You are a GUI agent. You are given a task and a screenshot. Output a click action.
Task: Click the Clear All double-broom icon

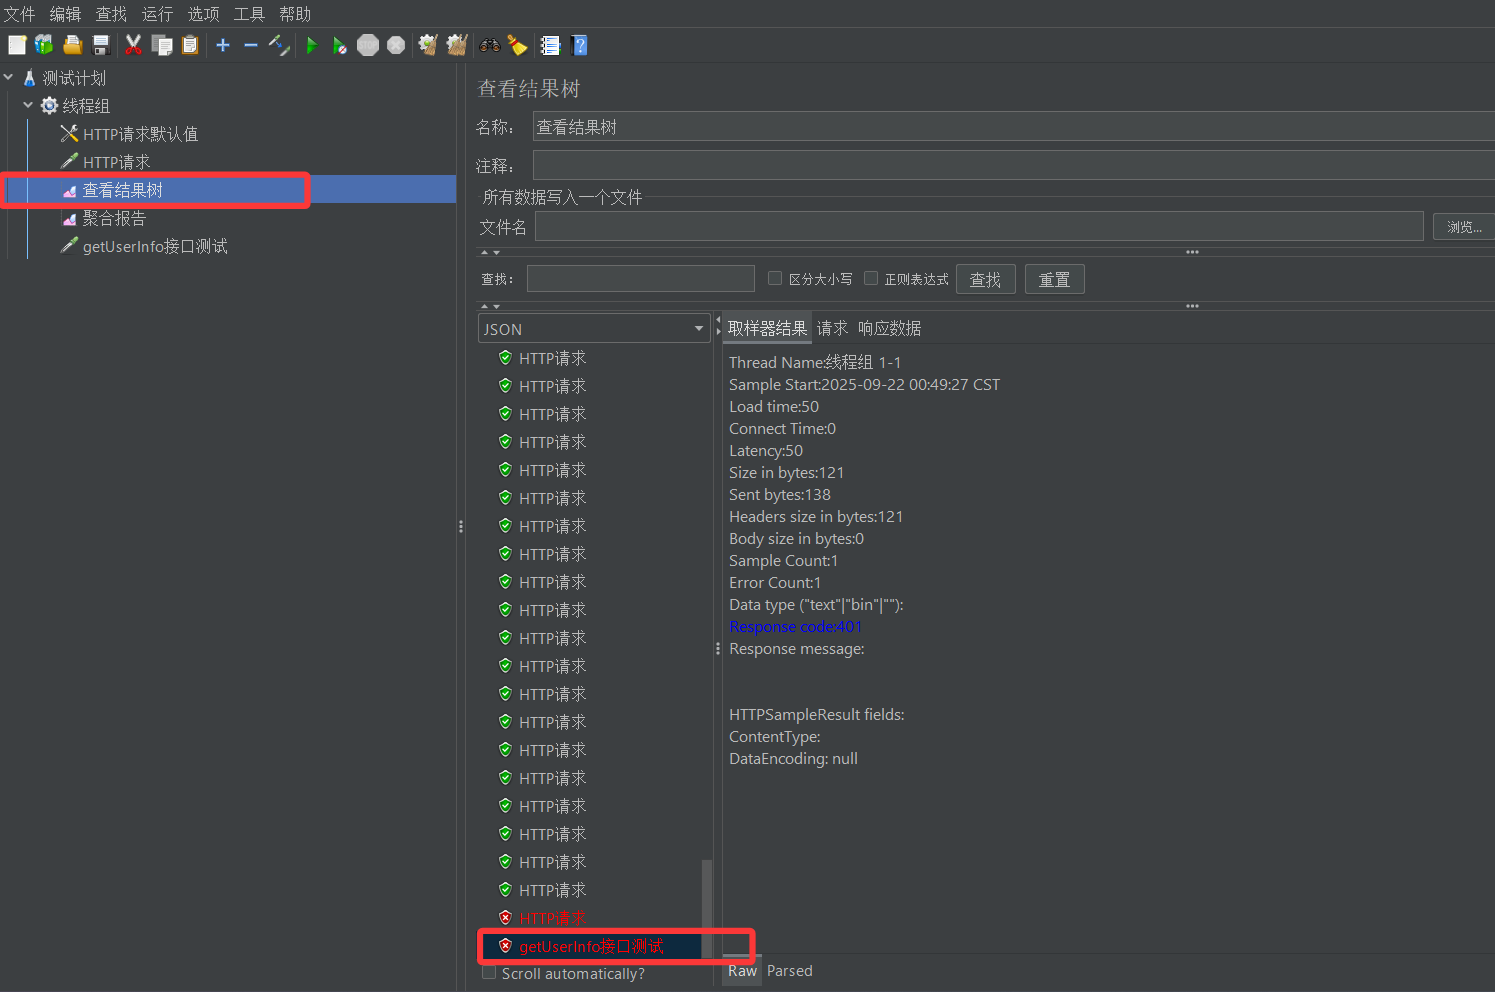457,45
